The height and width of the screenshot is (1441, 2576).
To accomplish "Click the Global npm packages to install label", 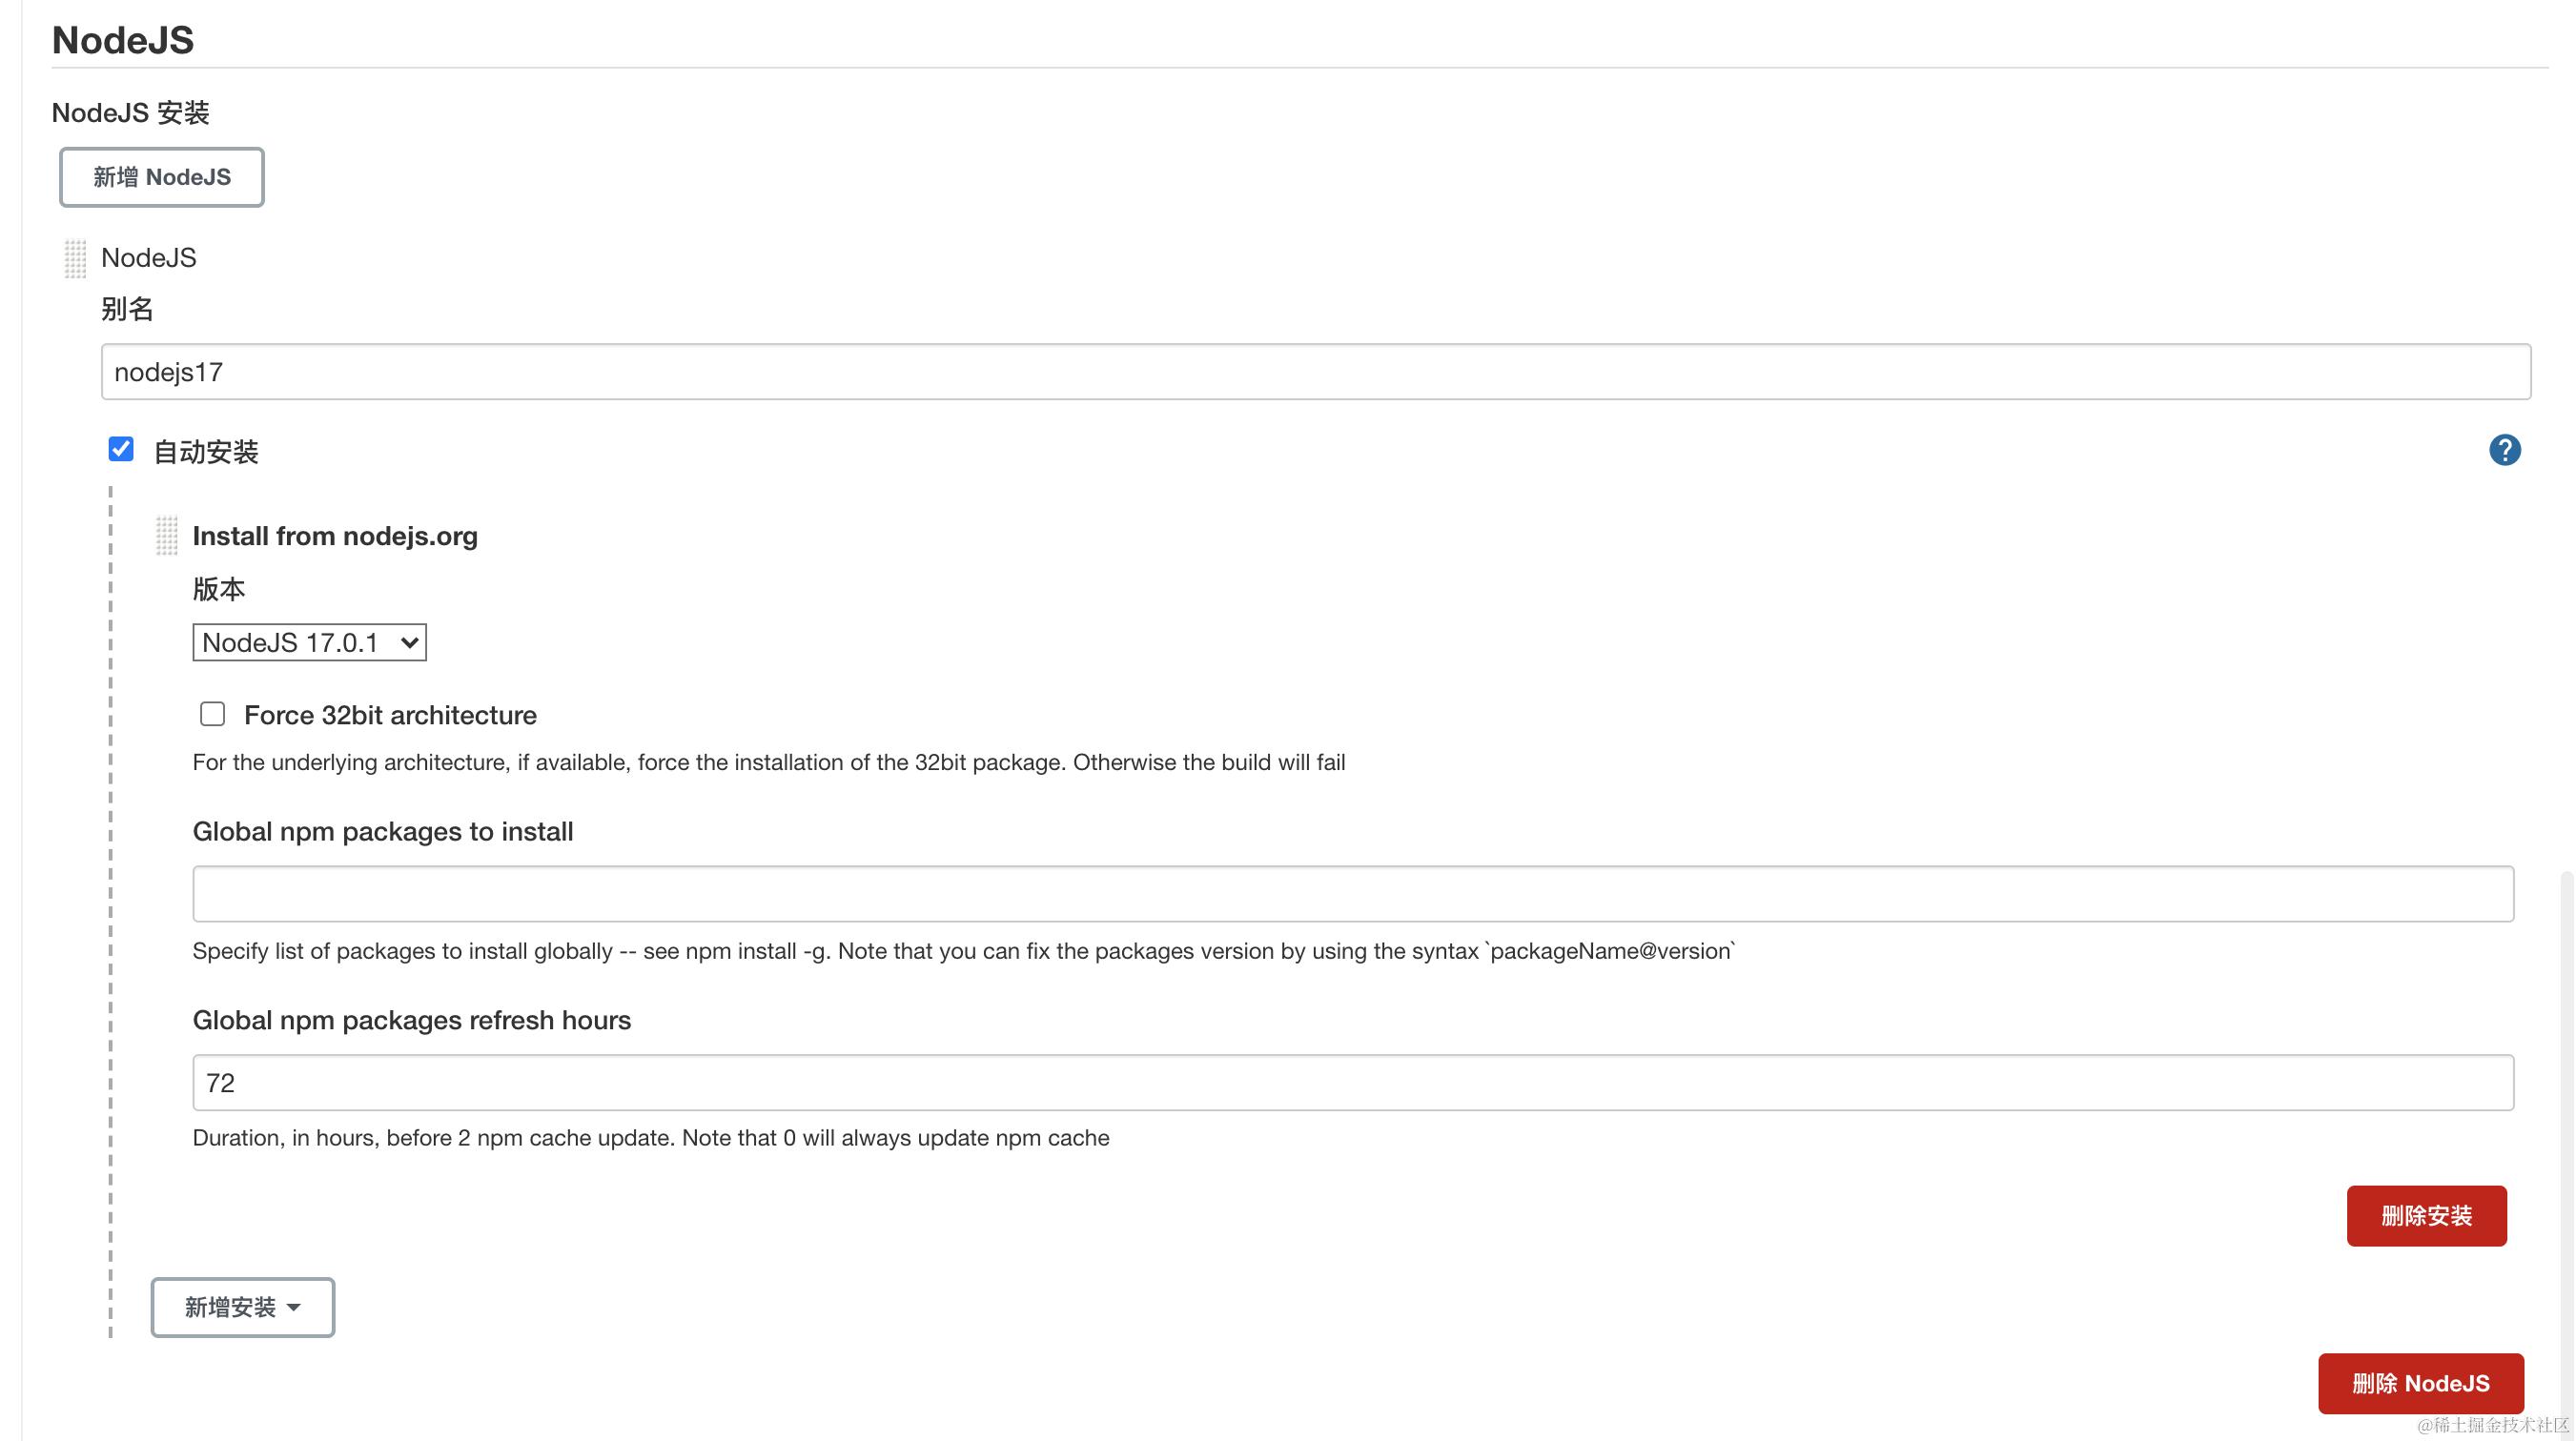I will [383, 831].
